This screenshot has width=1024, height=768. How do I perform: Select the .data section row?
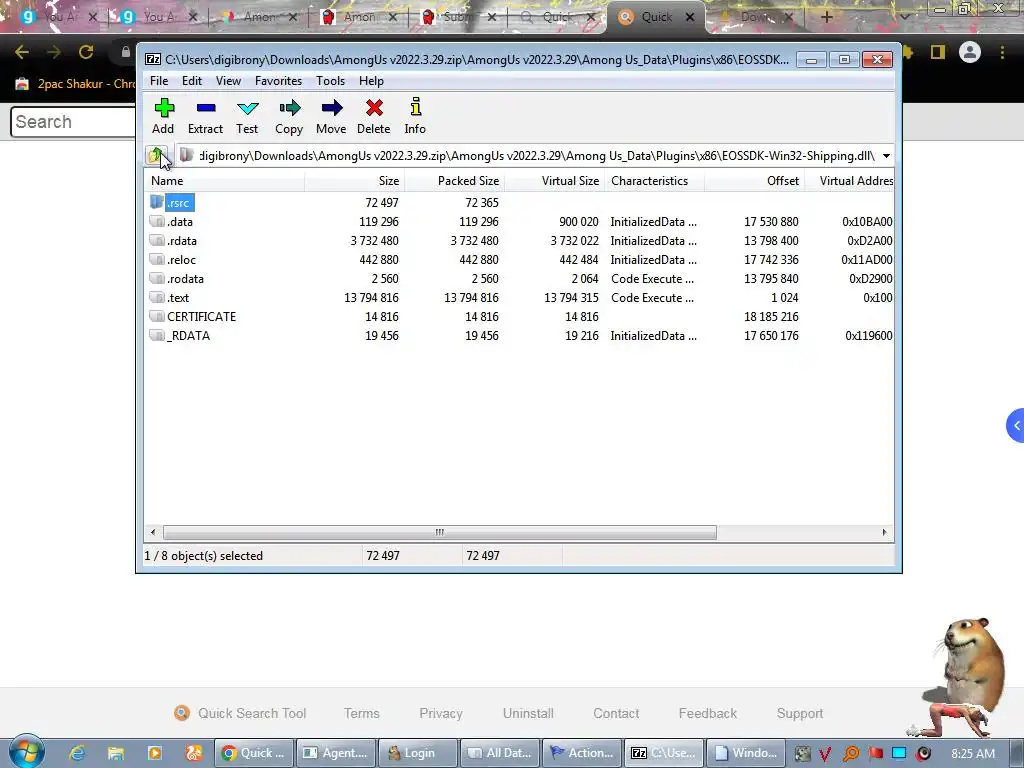tap(519, 222)
